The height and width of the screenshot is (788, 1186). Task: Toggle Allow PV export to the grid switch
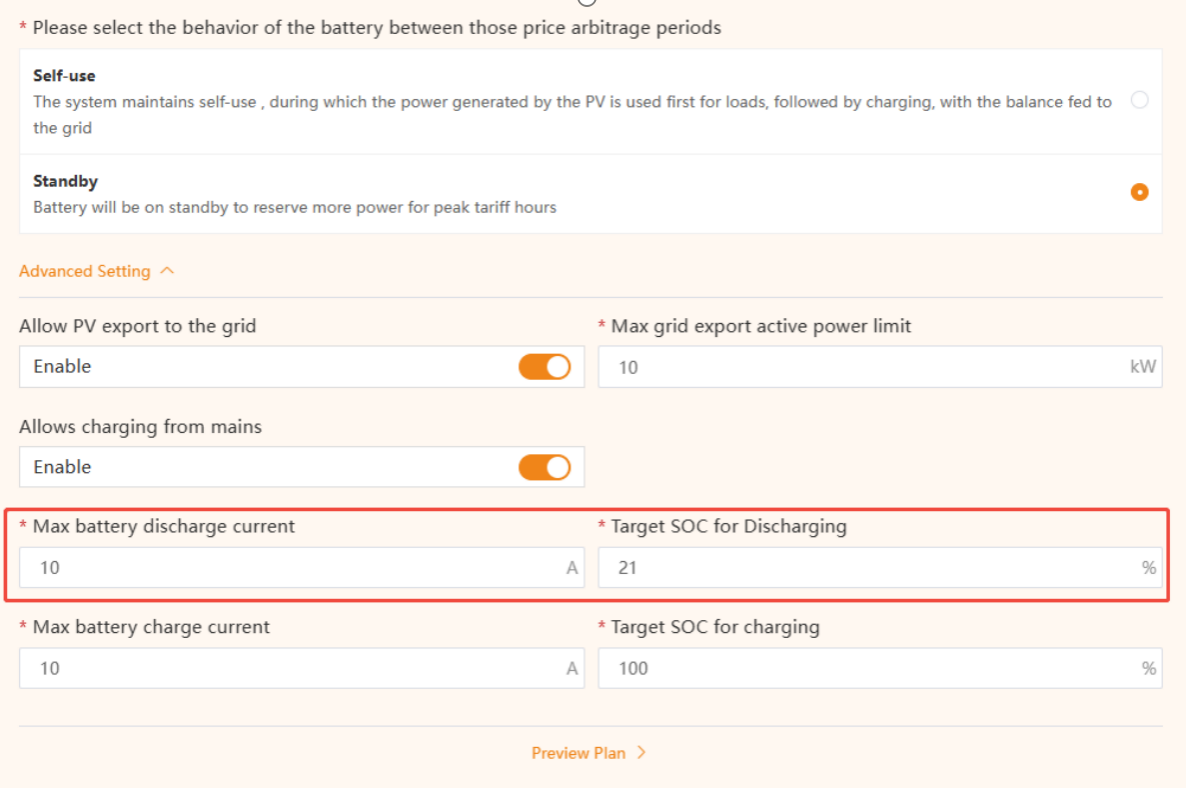(544, 367)
